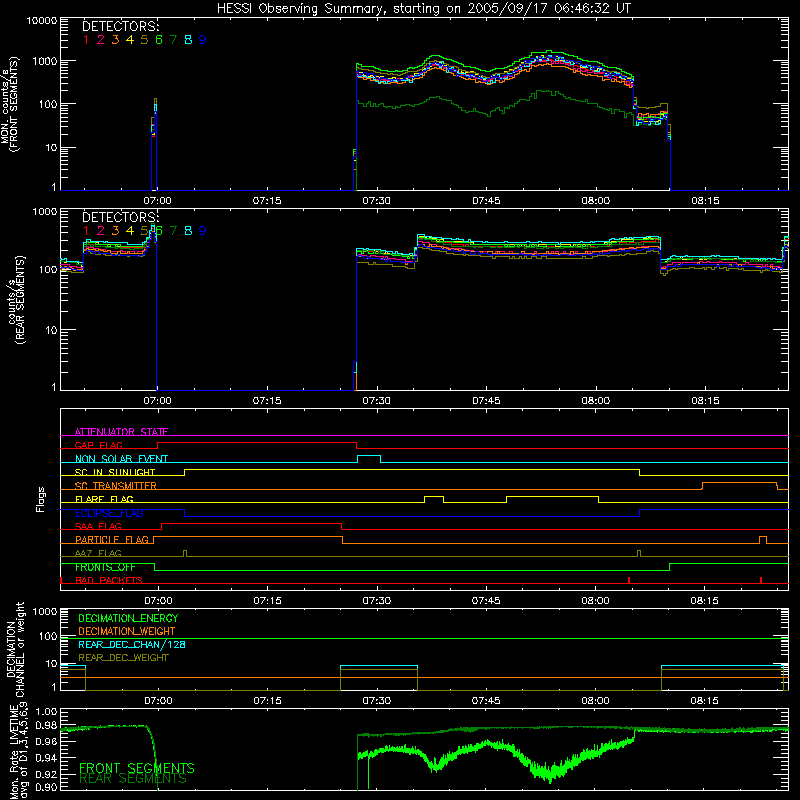
Task: Click the REAR_DEC_WEIGHT legend entry
Action: [x=123, y=658]
